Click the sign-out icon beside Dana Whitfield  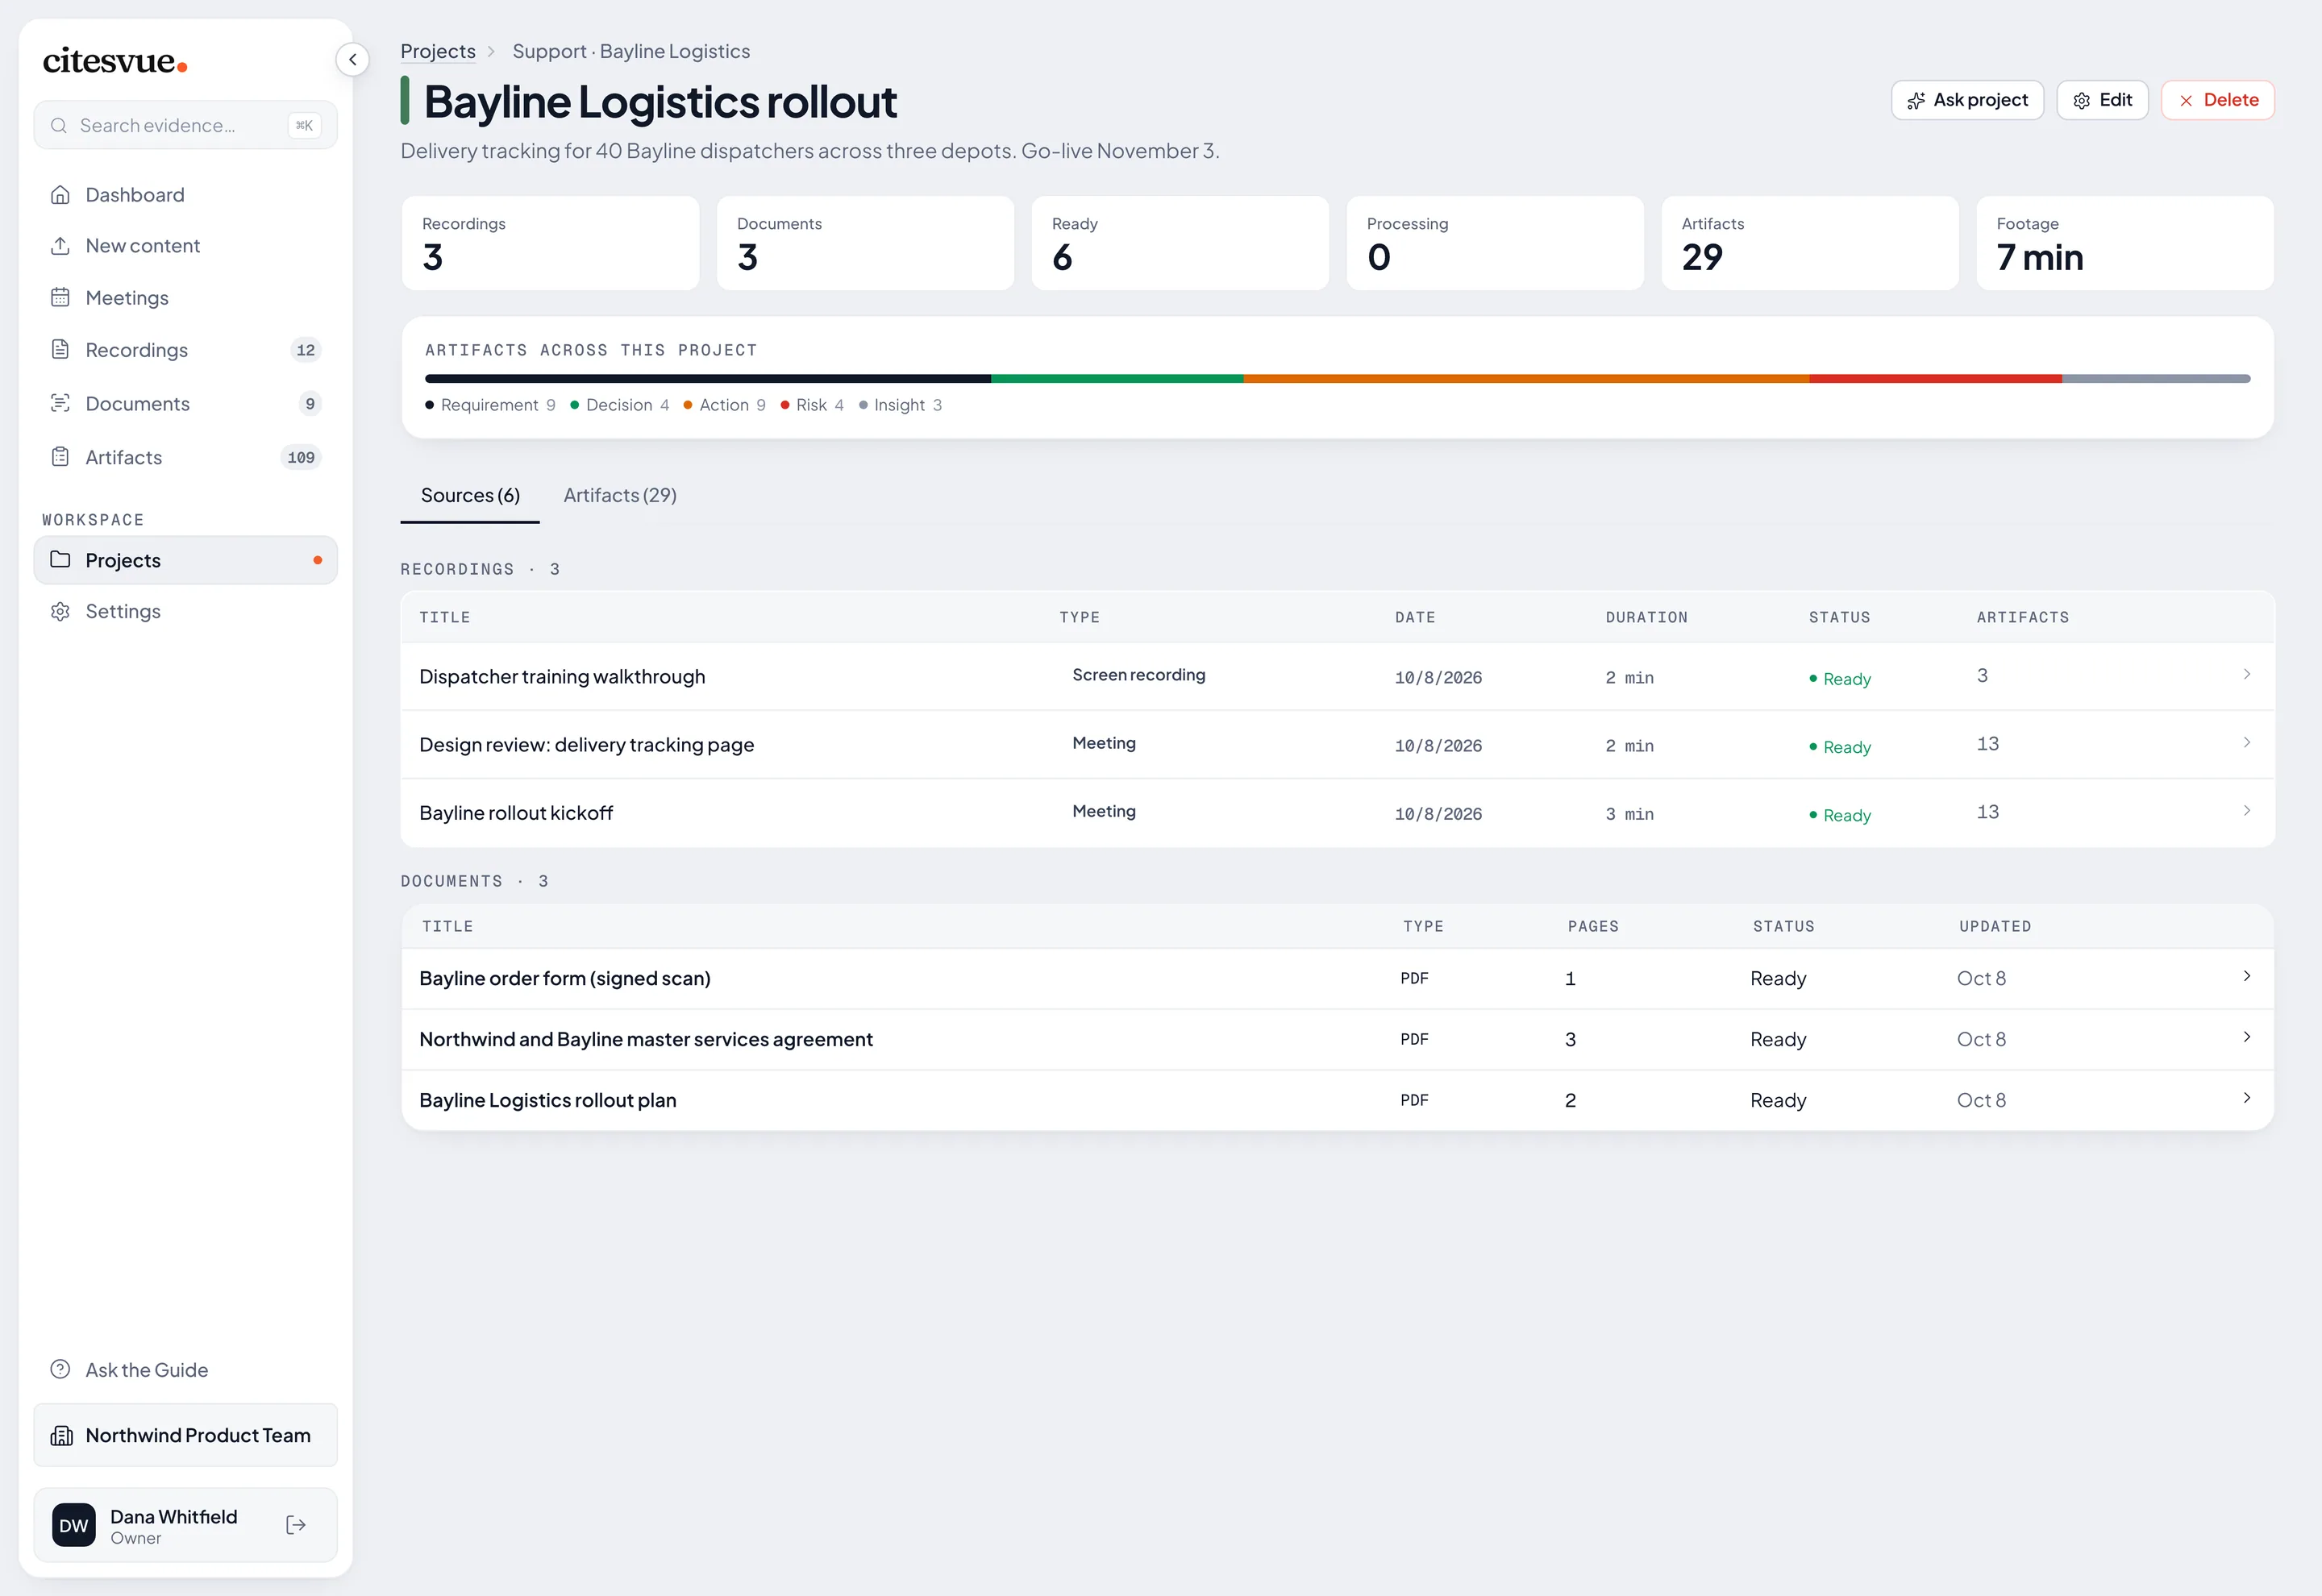(x=296, y=1525)
